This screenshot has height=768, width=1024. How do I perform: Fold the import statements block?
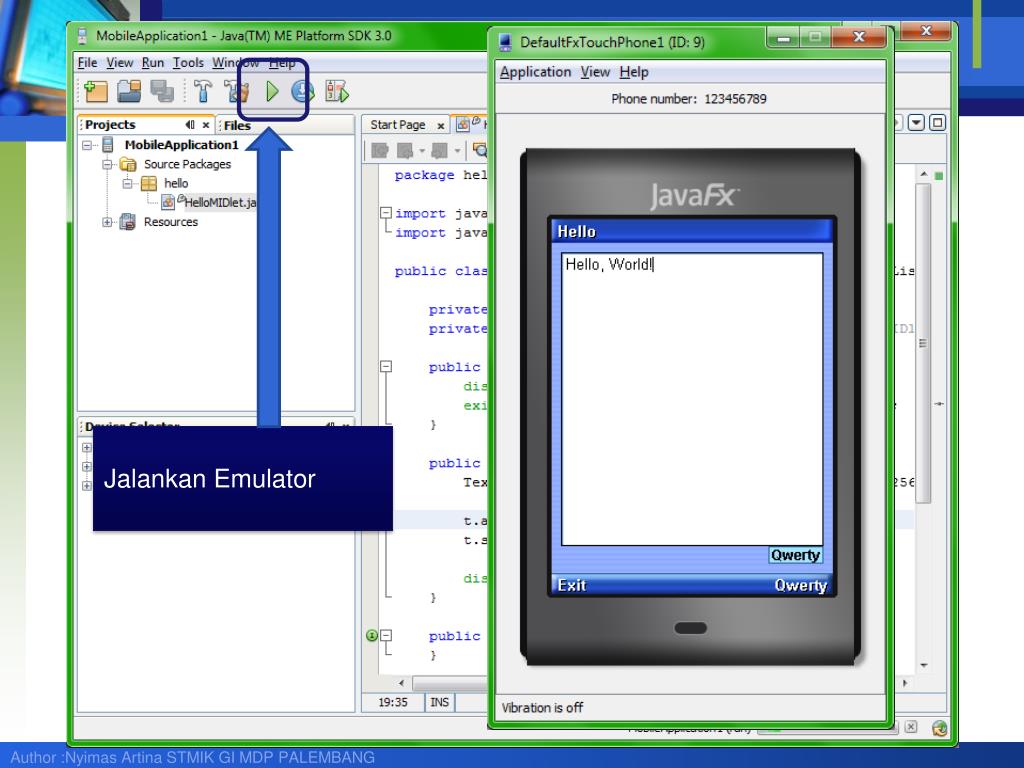(x=386, y=213)
